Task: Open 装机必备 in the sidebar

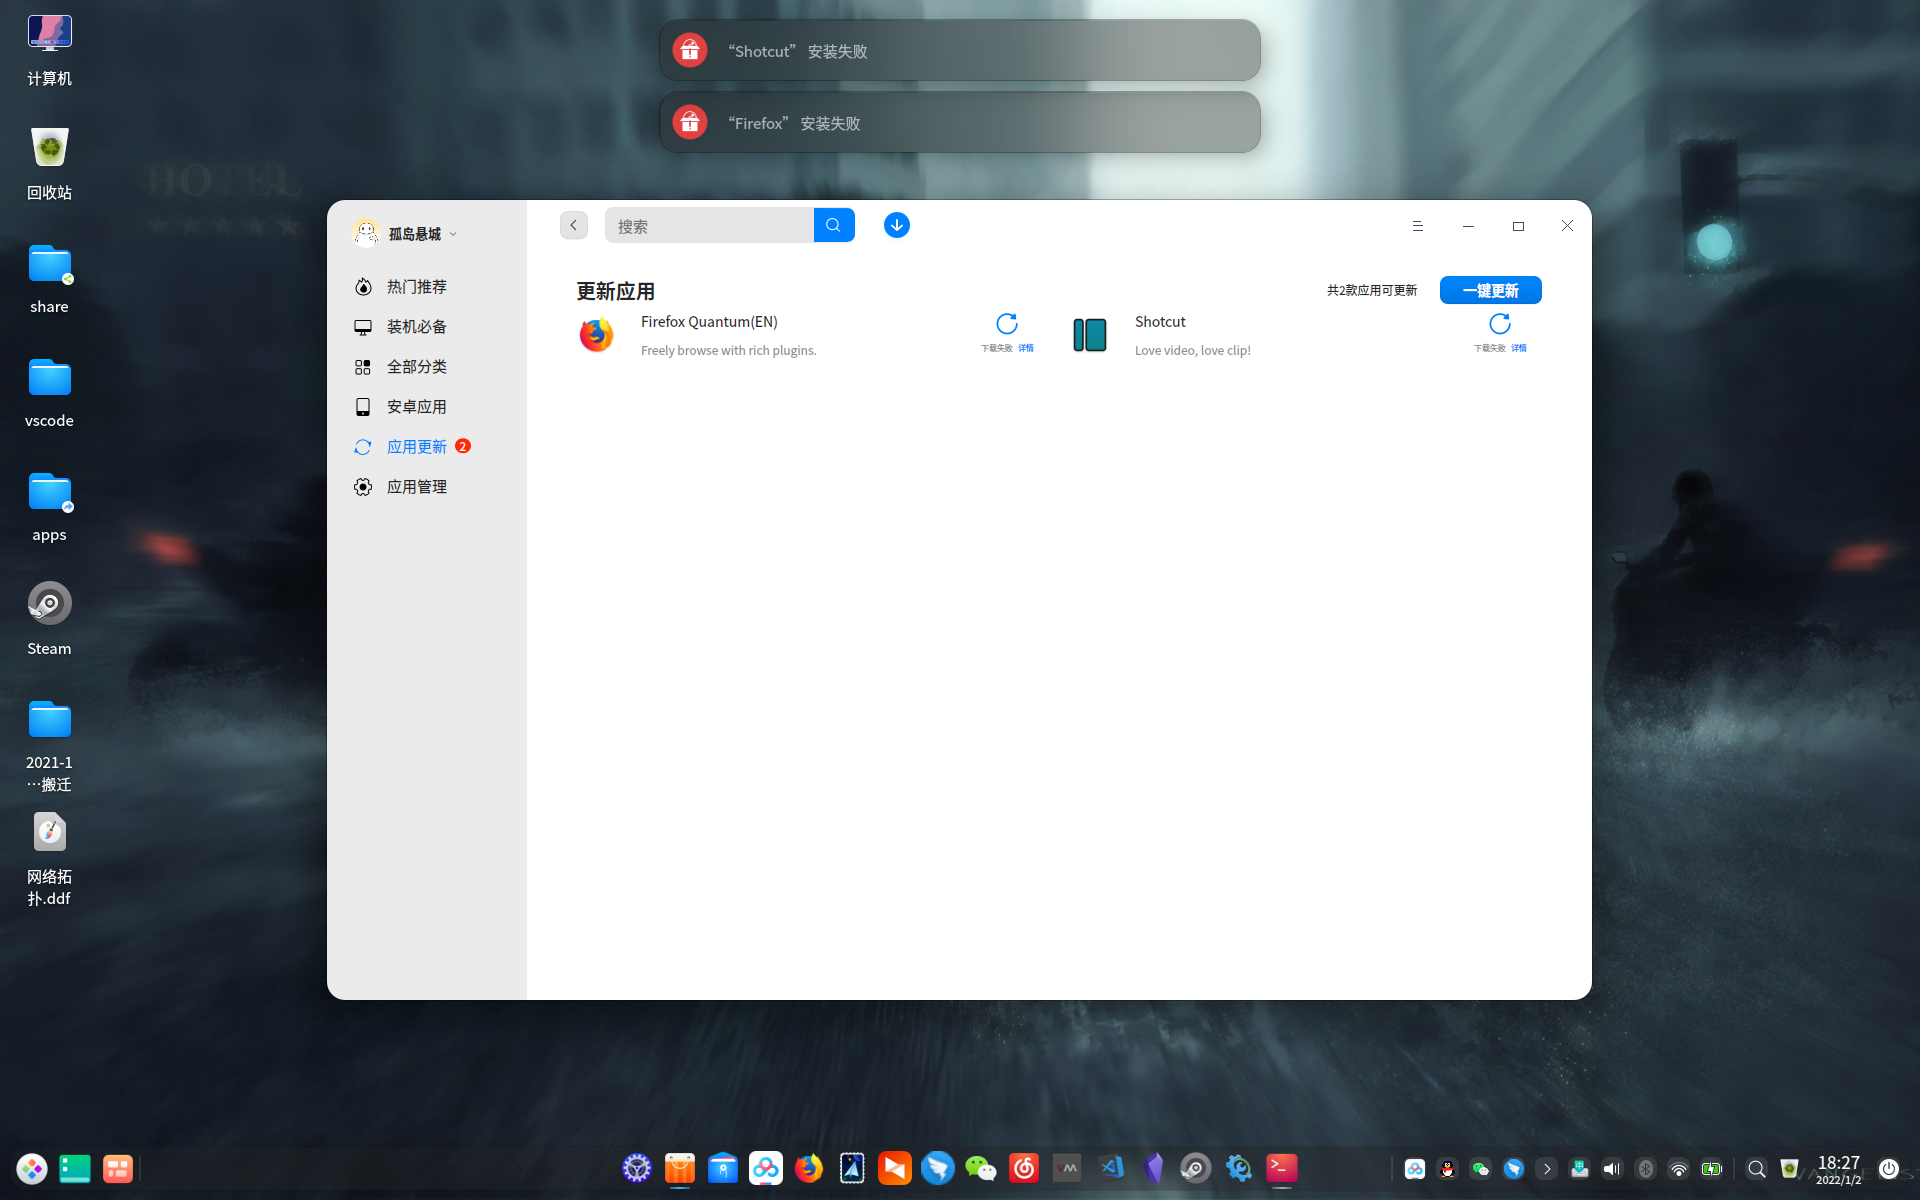Action: pyautogui.click(x=416, y=327)
